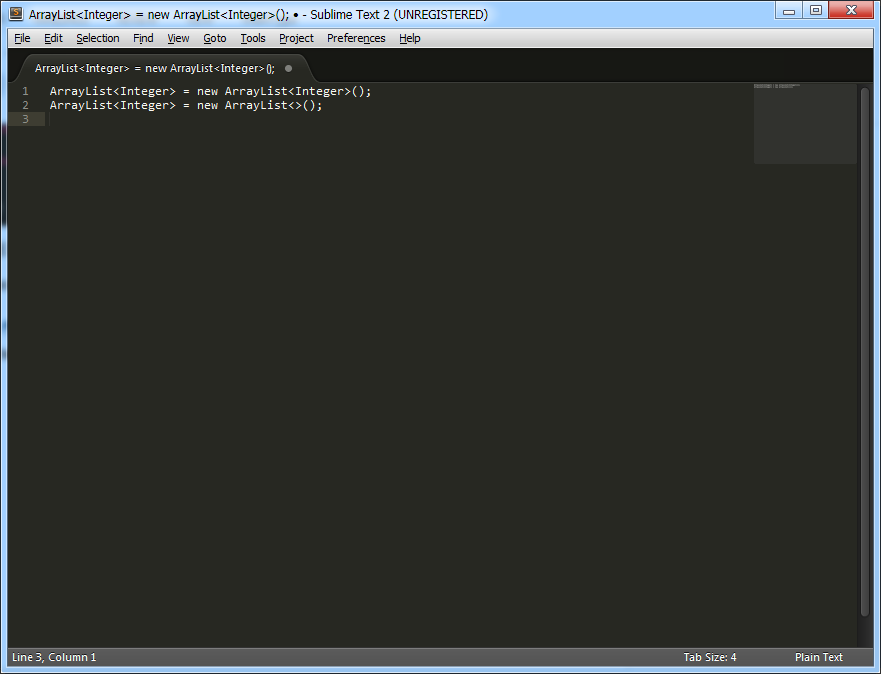Open the Help menu
Image resolution: width=881 pixels, height=674 pixels.
point(410,38)
